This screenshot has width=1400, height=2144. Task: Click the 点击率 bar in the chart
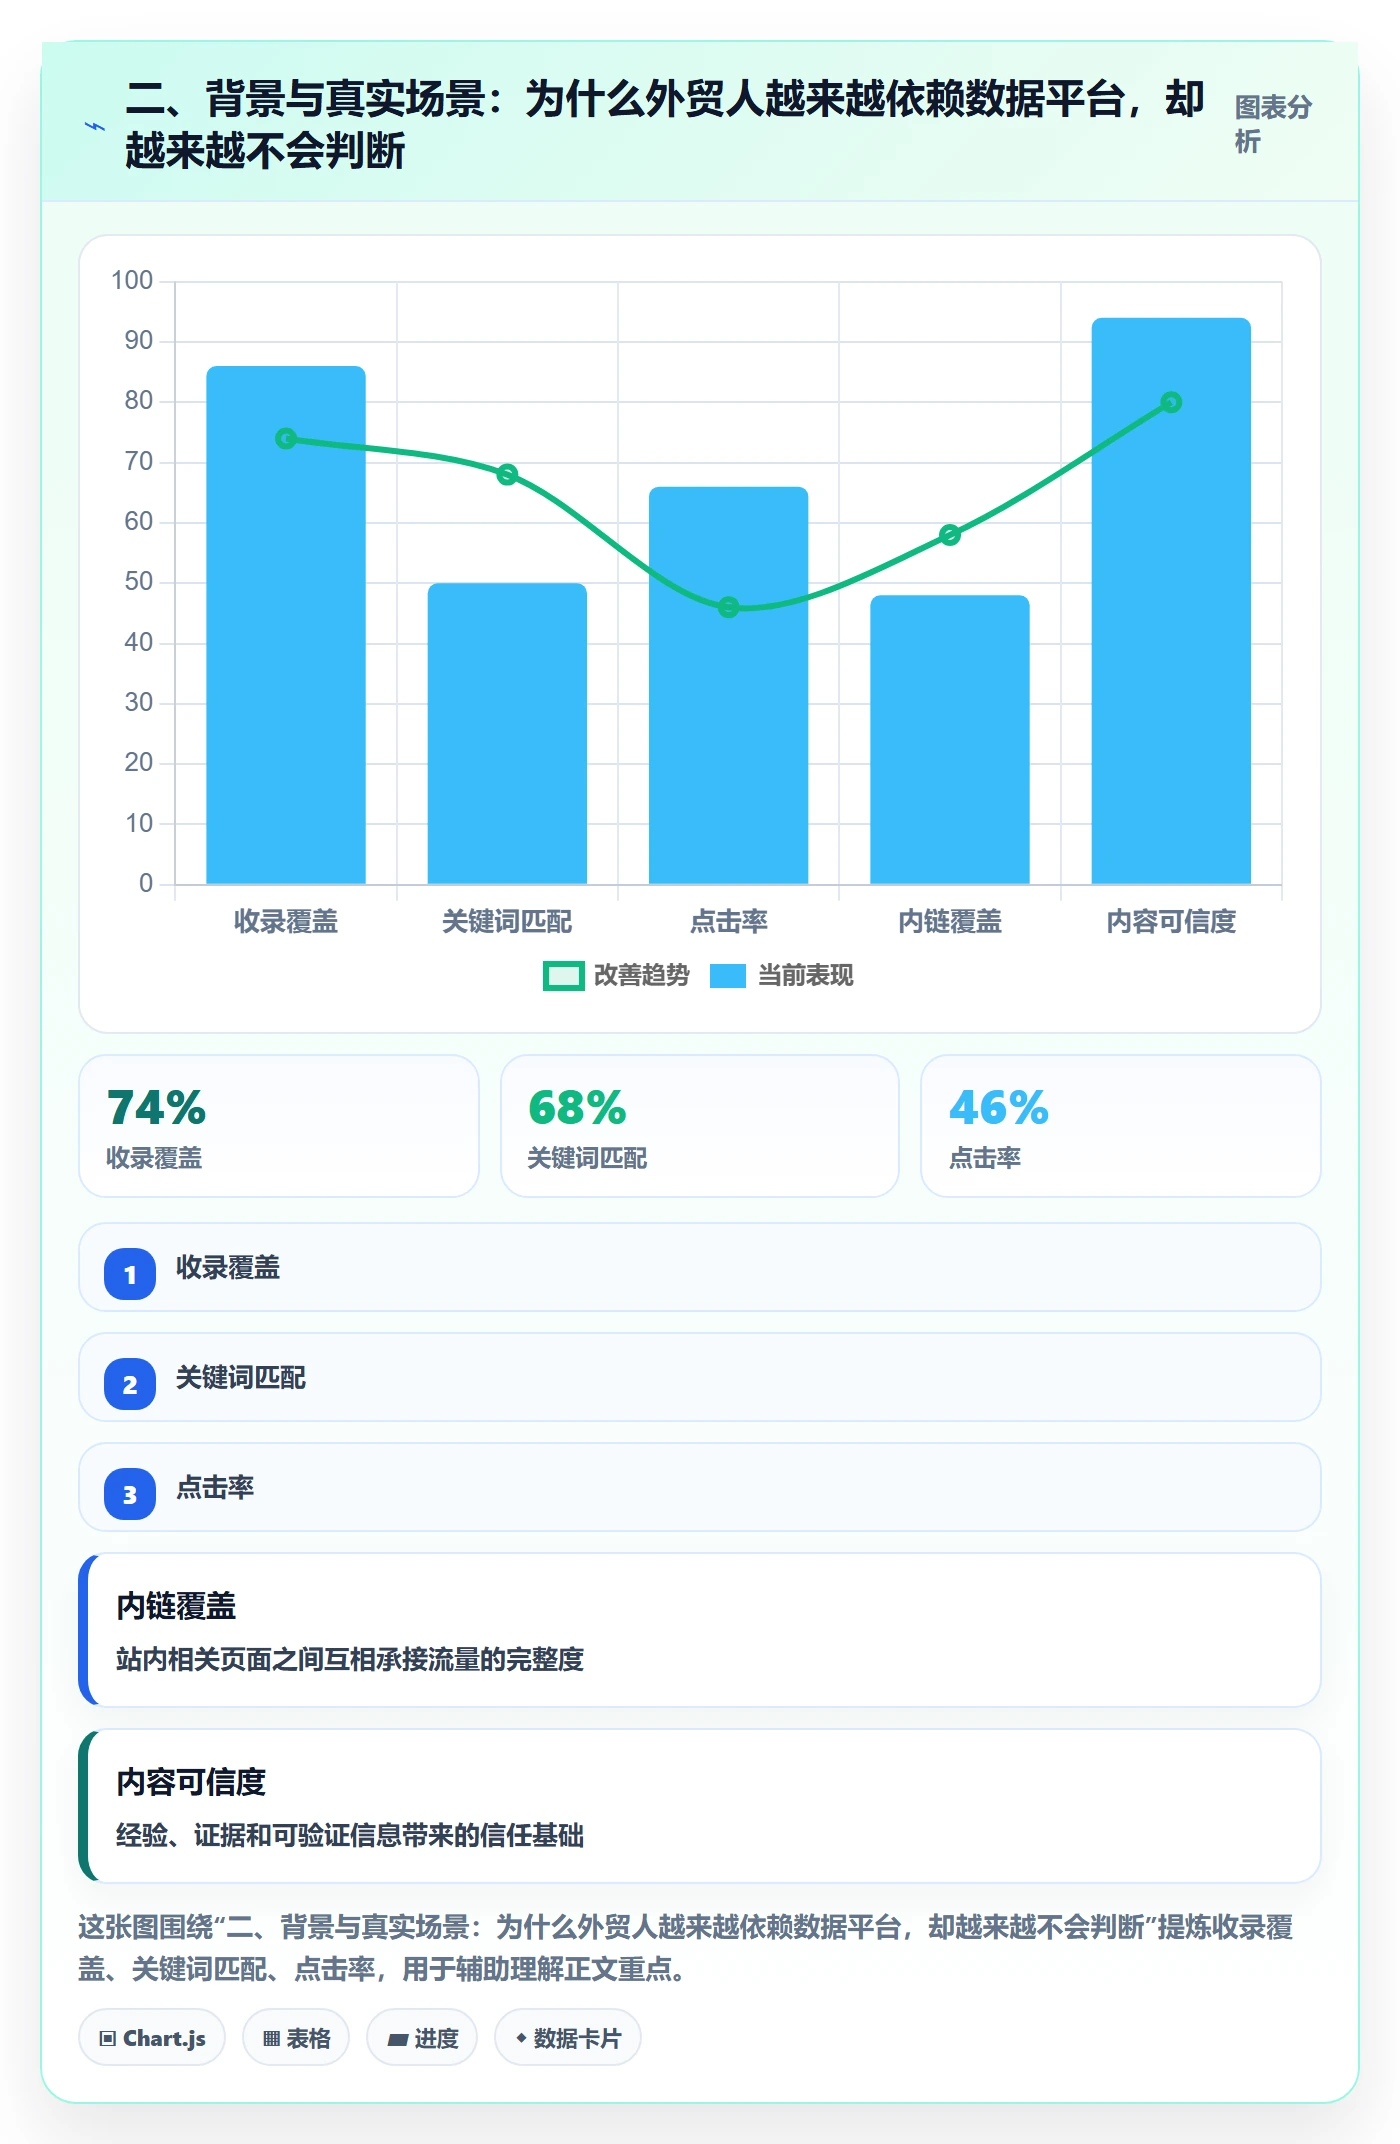pyautogui.click(x=729, y=685)
